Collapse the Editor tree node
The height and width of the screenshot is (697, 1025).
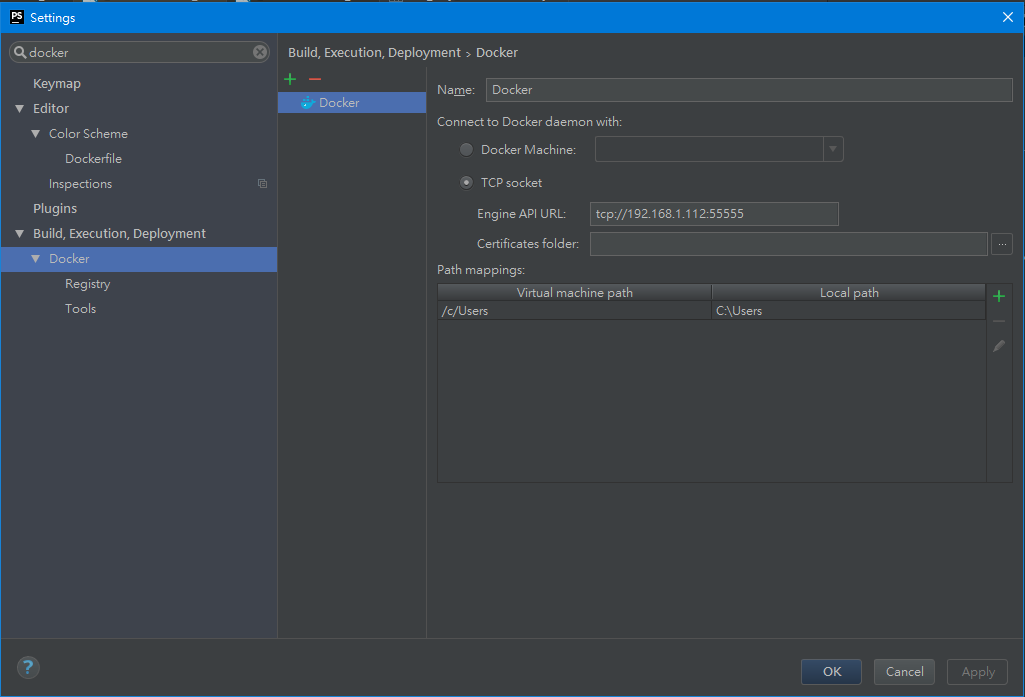[20, 109]
